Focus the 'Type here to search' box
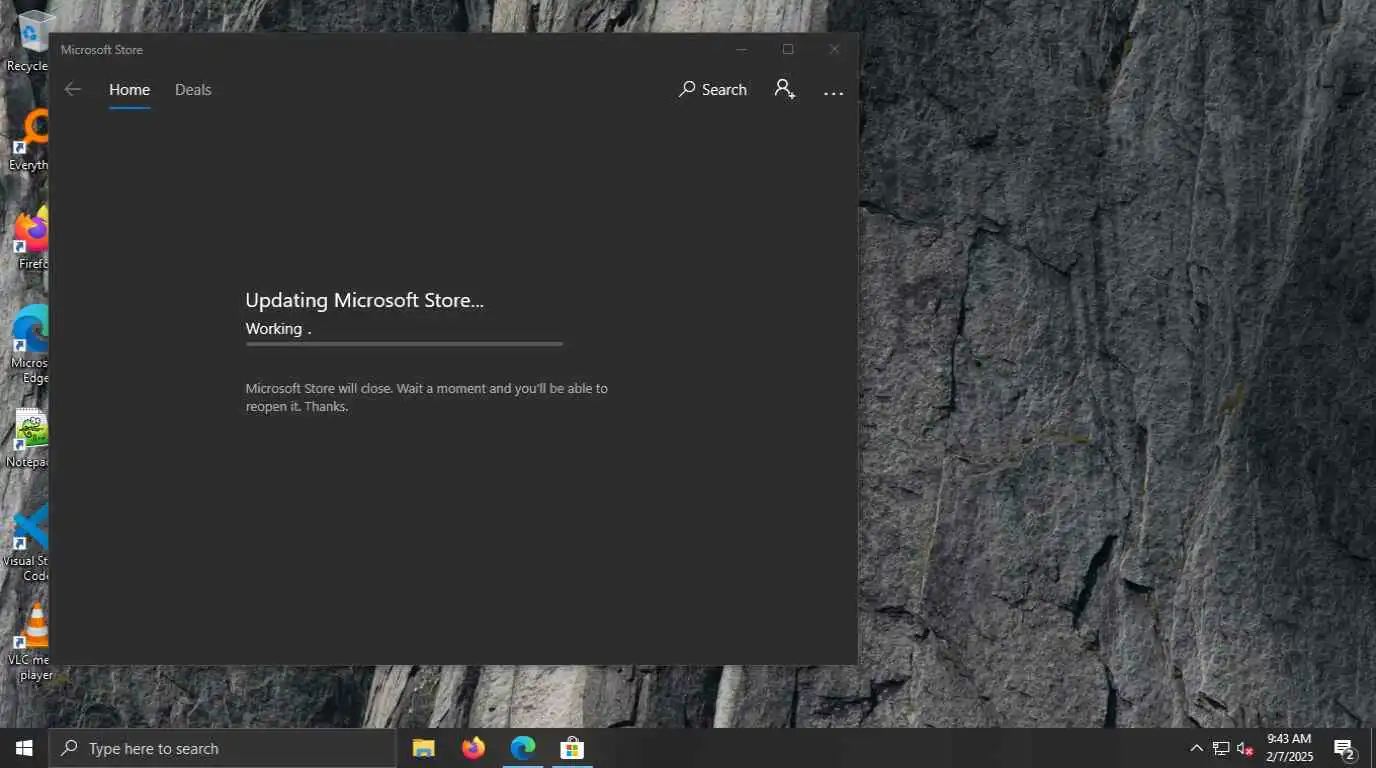1376x768 pixels. [x=222, y=748]
